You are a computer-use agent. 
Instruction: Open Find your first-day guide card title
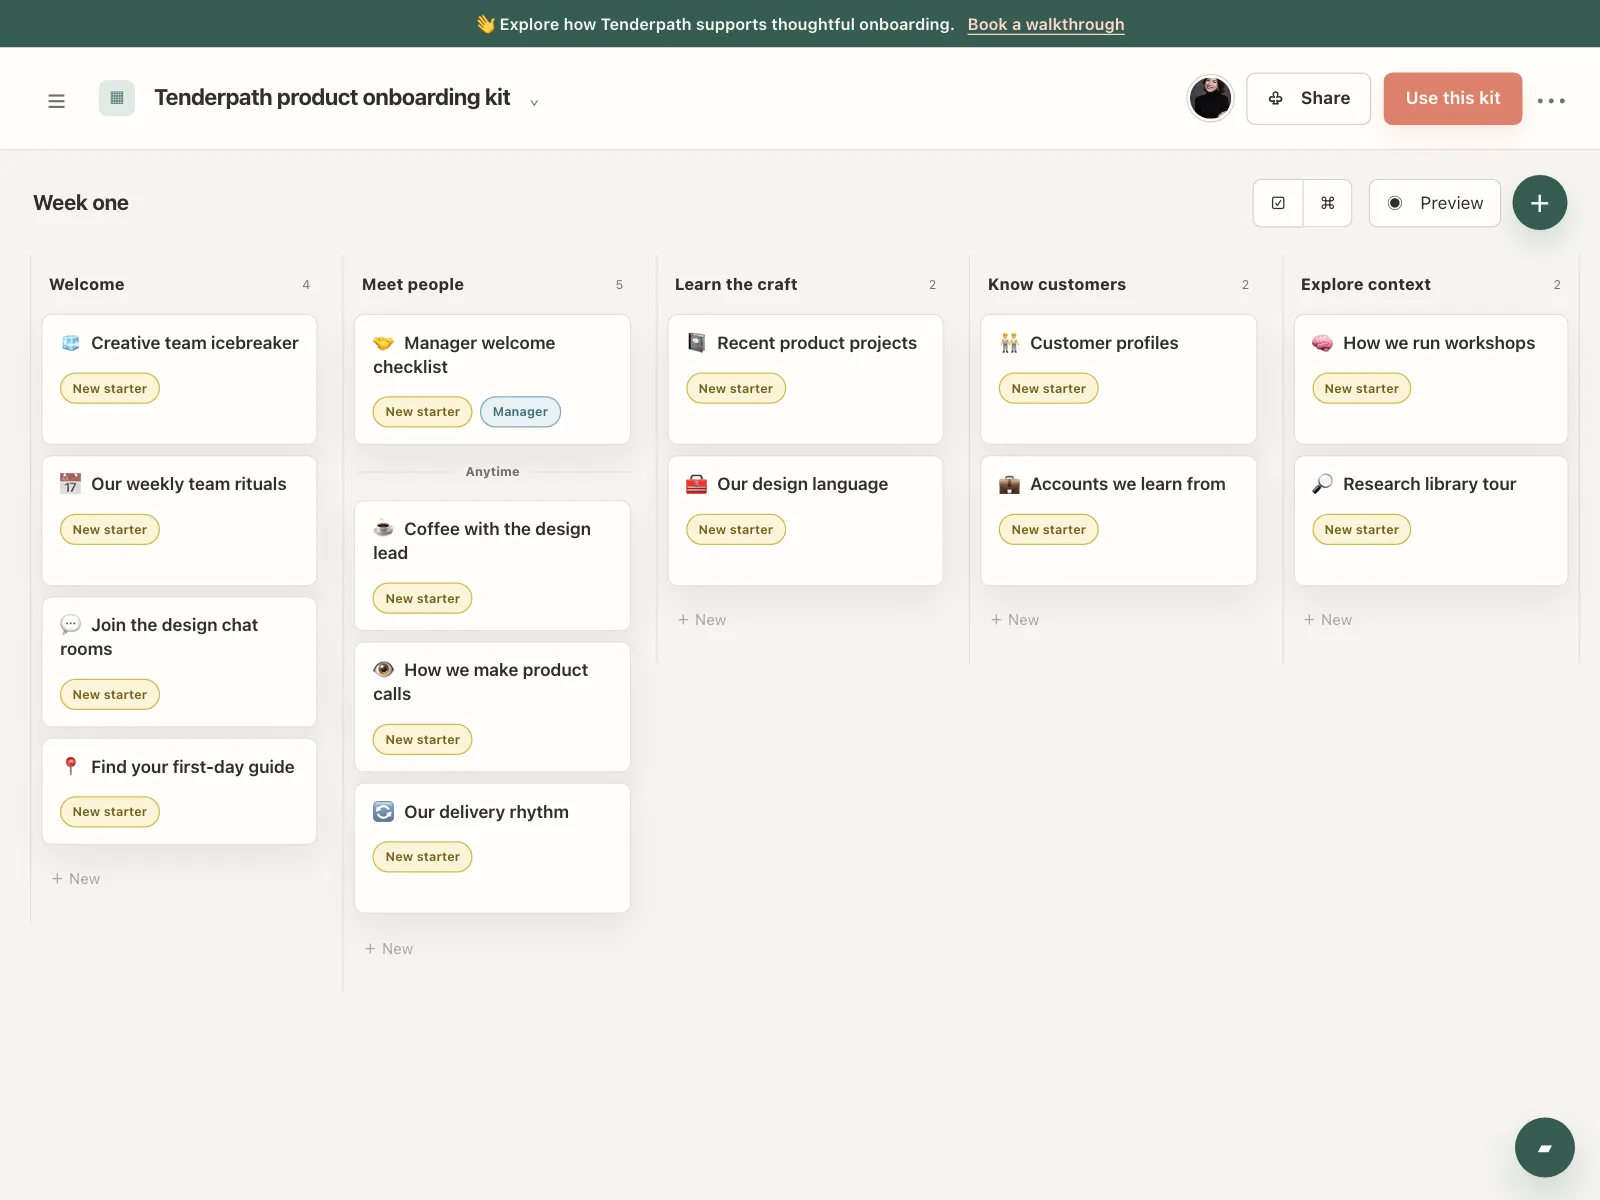click(x=193, y=767)
